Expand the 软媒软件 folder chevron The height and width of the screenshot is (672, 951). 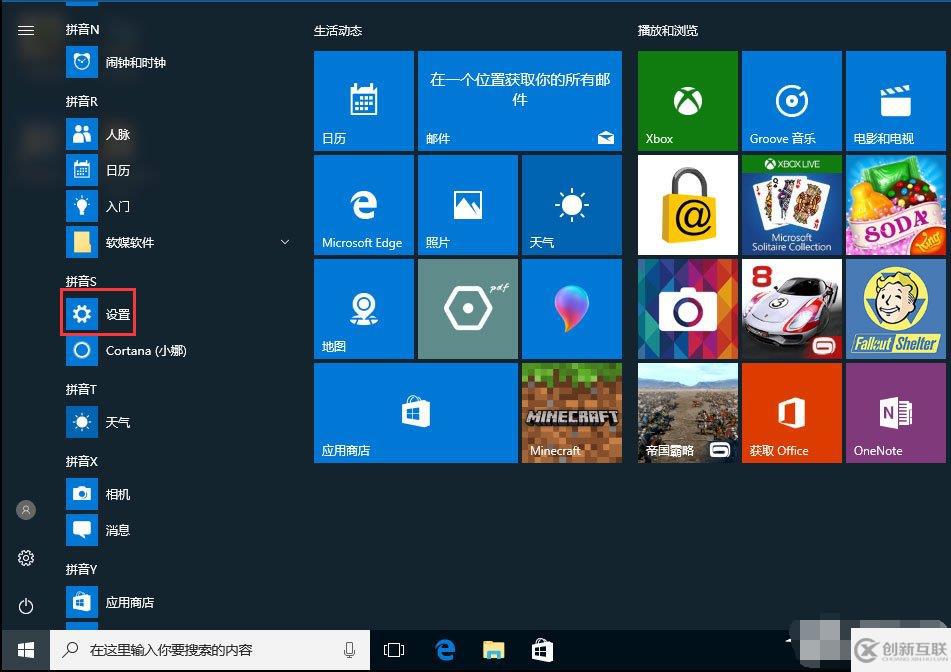284,242
